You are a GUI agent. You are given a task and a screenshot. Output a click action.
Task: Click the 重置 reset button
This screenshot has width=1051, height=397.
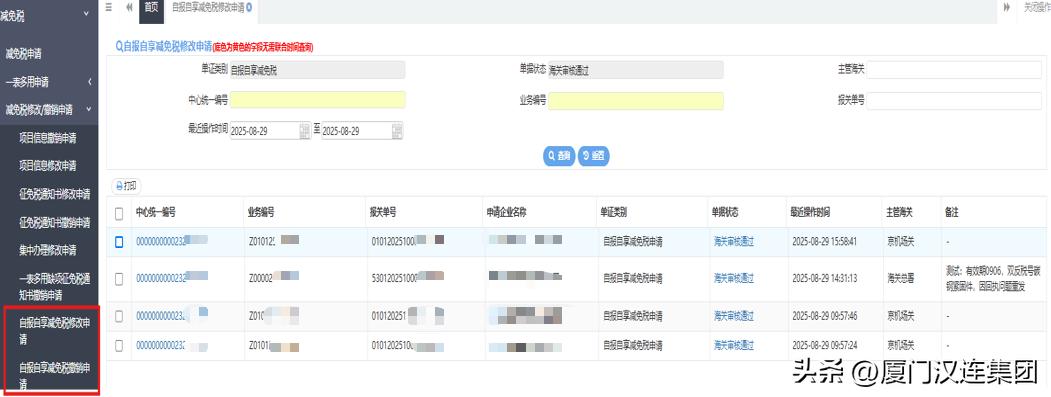click(x=594, y=156)
